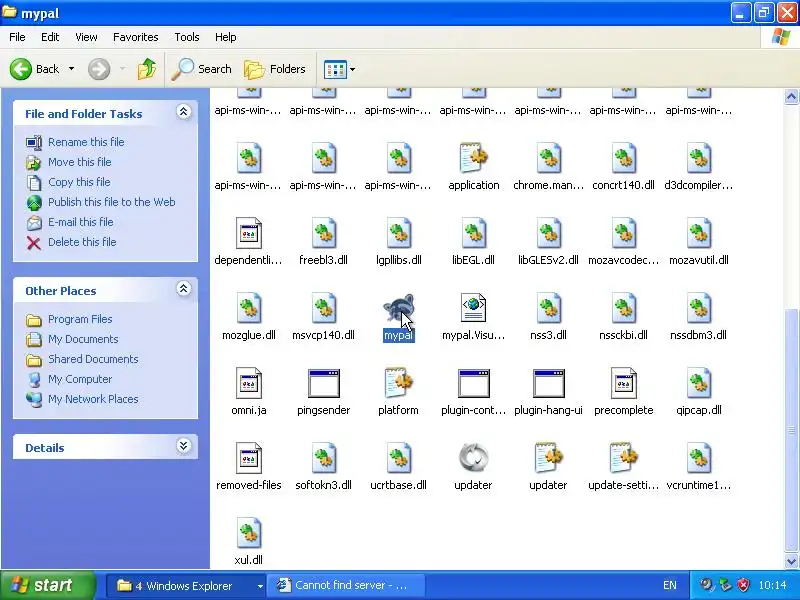Select chrome.man... file icon

(x=548, y=158)
